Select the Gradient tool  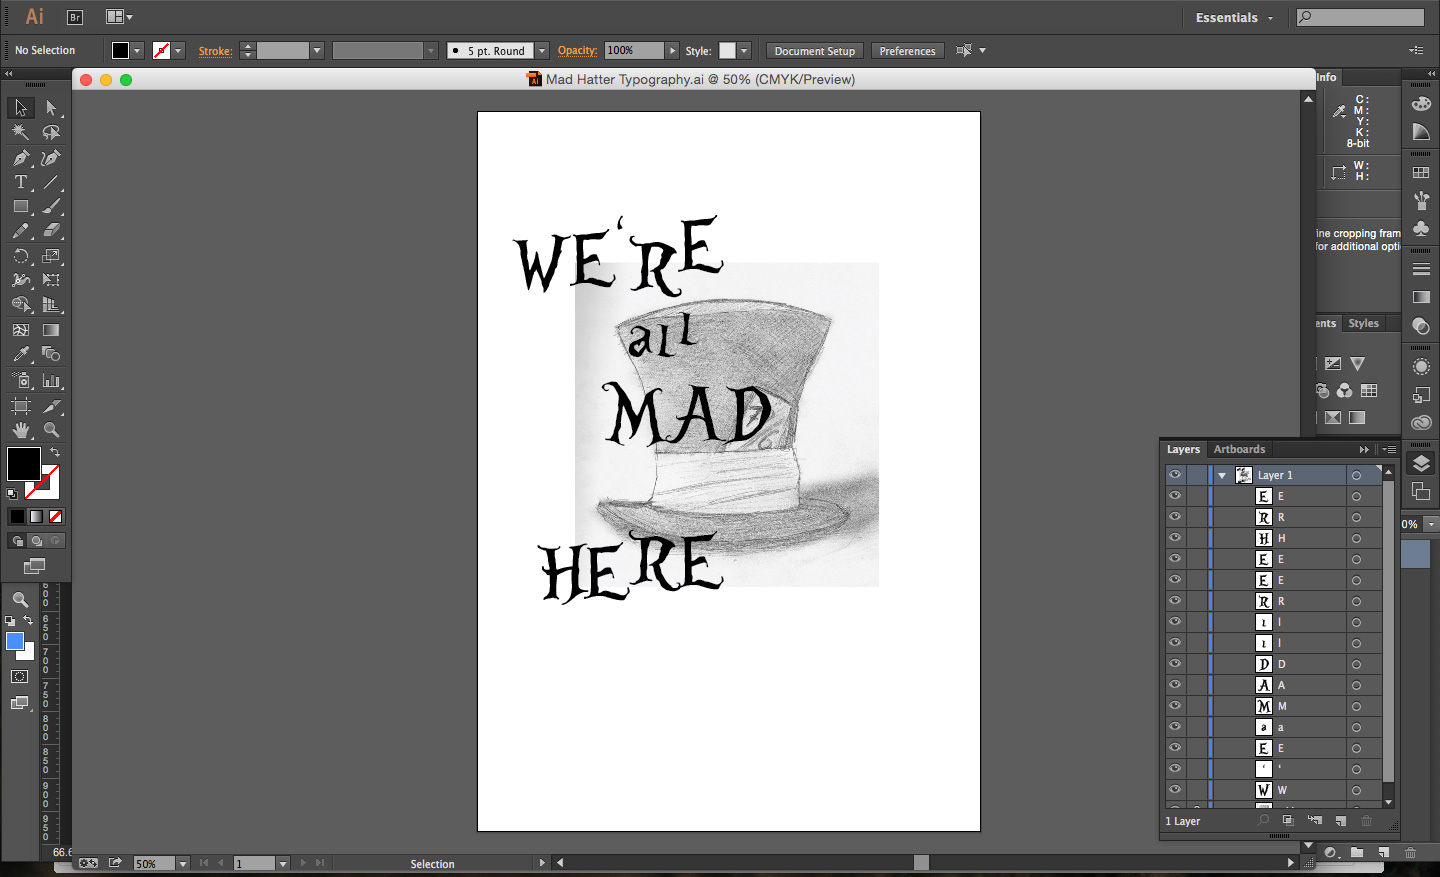click(x=51, y=330)
